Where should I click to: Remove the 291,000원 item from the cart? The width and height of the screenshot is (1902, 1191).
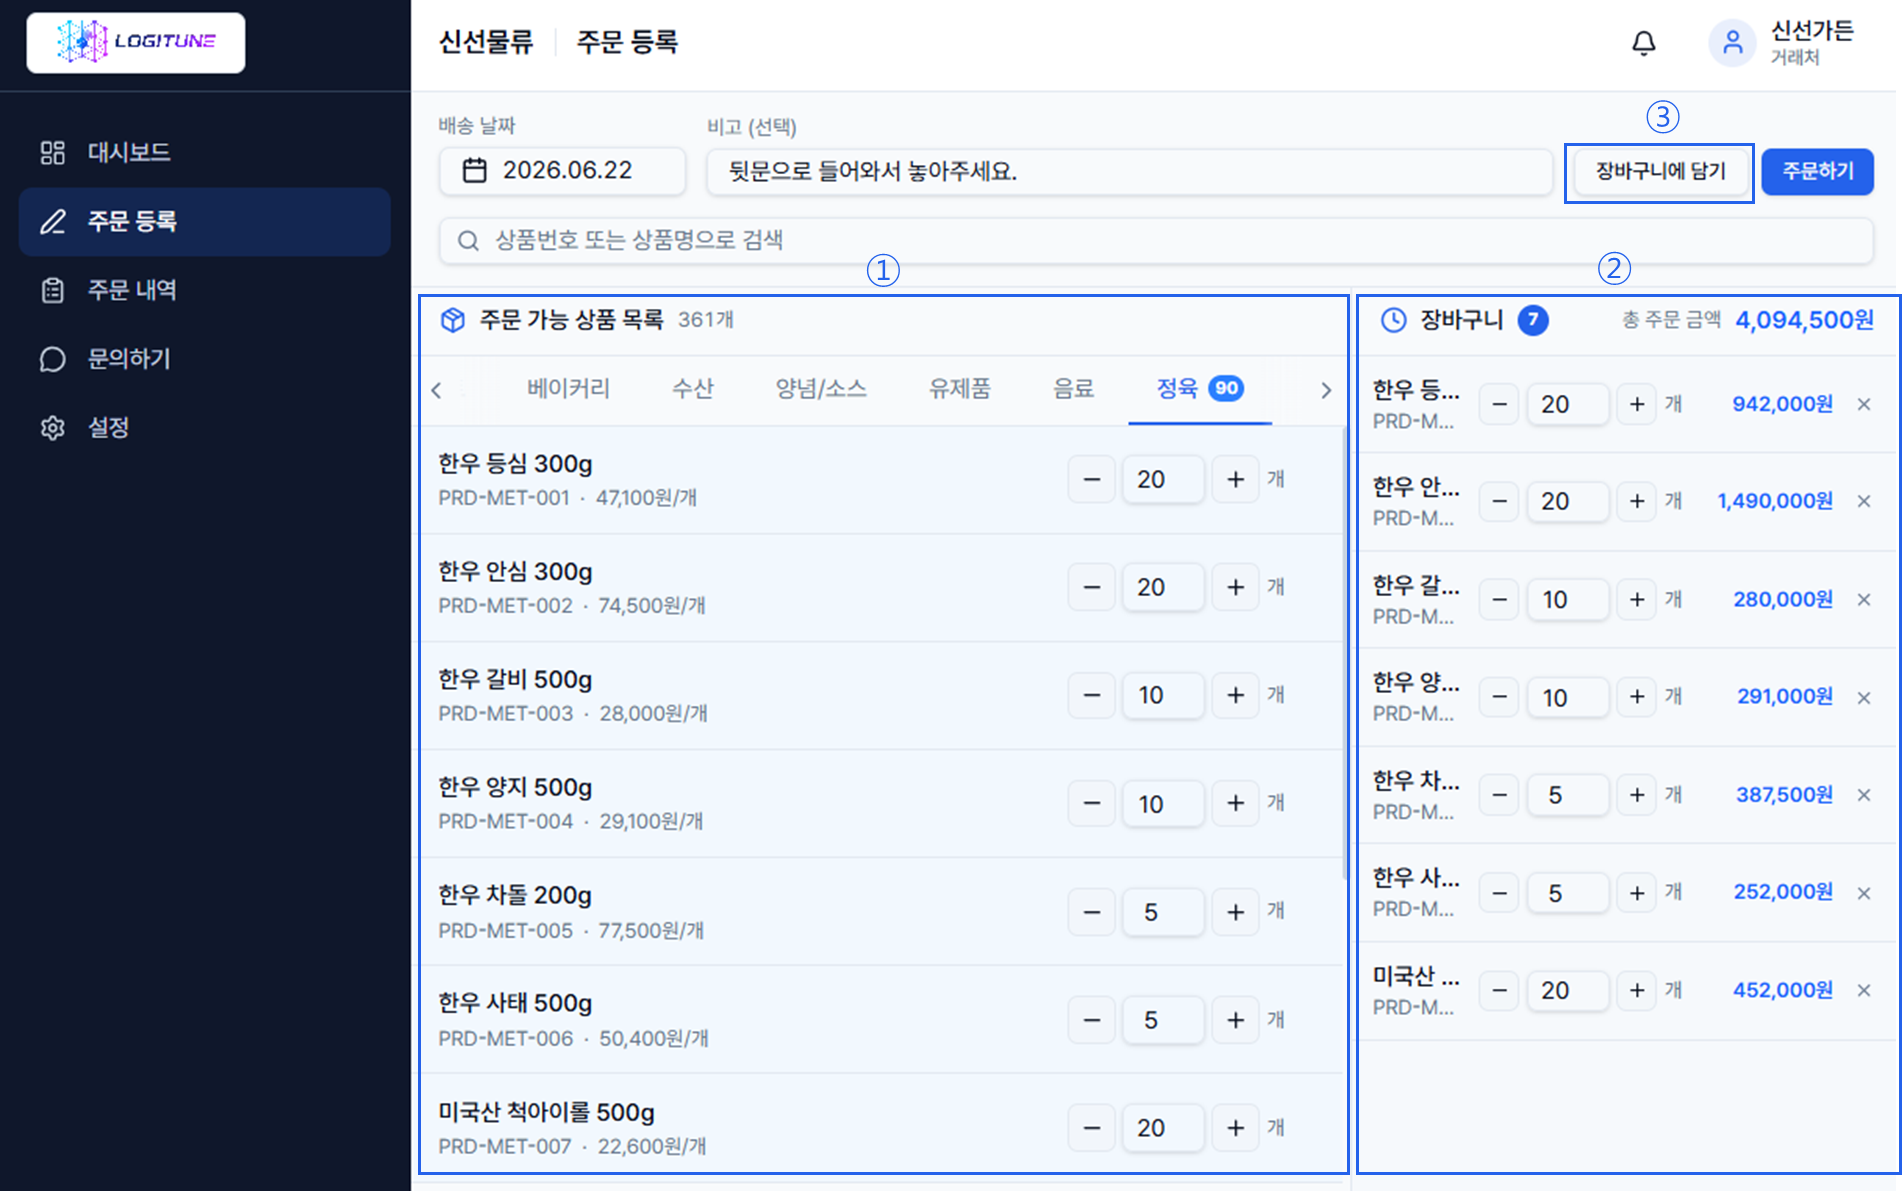click(x=1864, y=697)
